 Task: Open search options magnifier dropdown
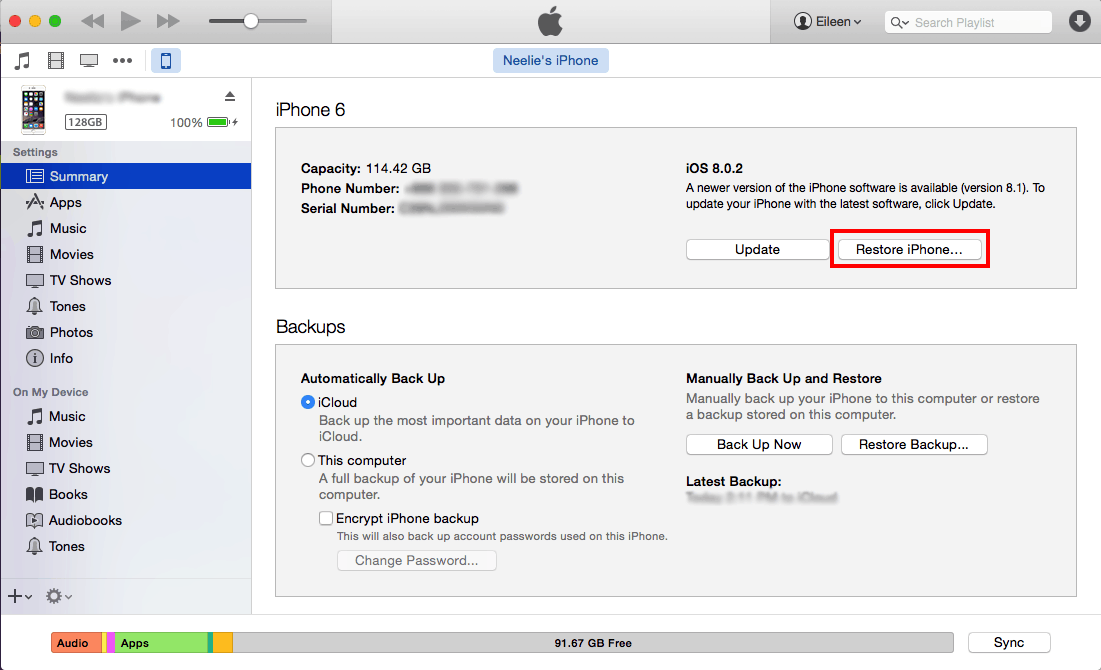tap(899, 22)
